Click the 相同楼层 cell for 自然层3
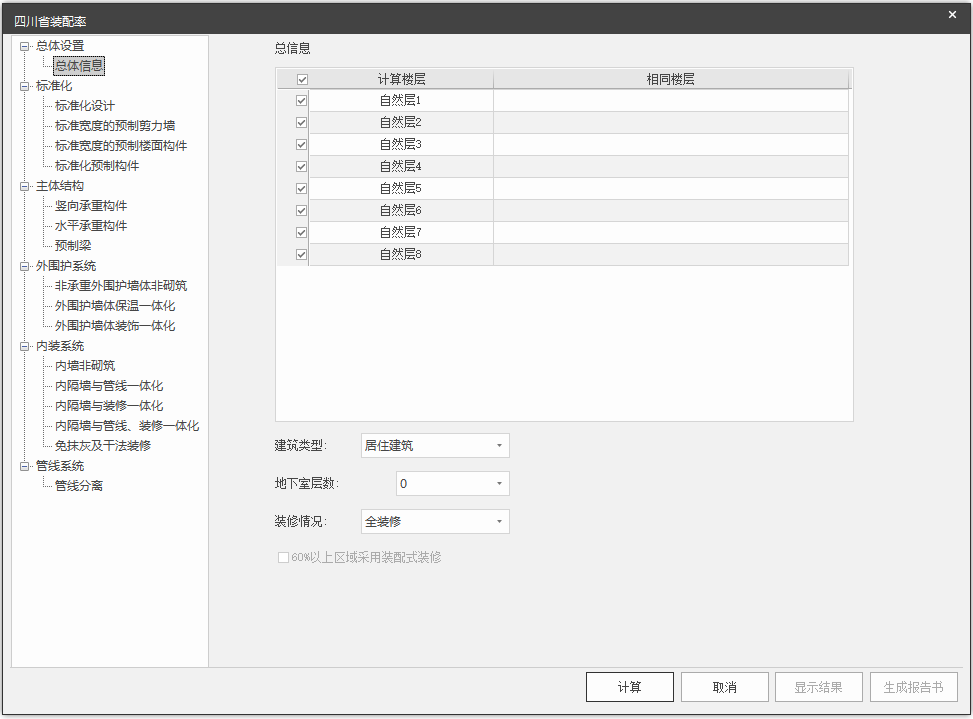The image size is (973, 719). [x=670, y=145]
